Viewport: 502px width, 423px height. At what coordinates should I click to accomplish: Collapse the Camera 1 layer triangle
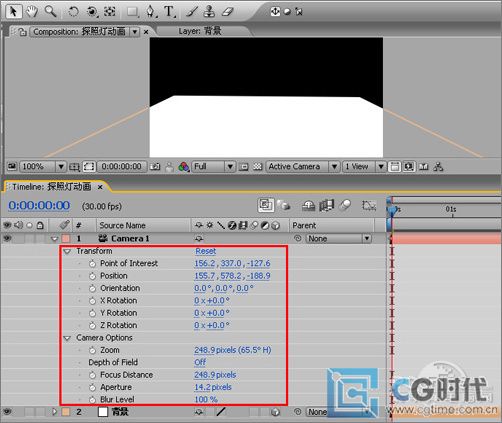pyautogui.click(x=54, y=239)
